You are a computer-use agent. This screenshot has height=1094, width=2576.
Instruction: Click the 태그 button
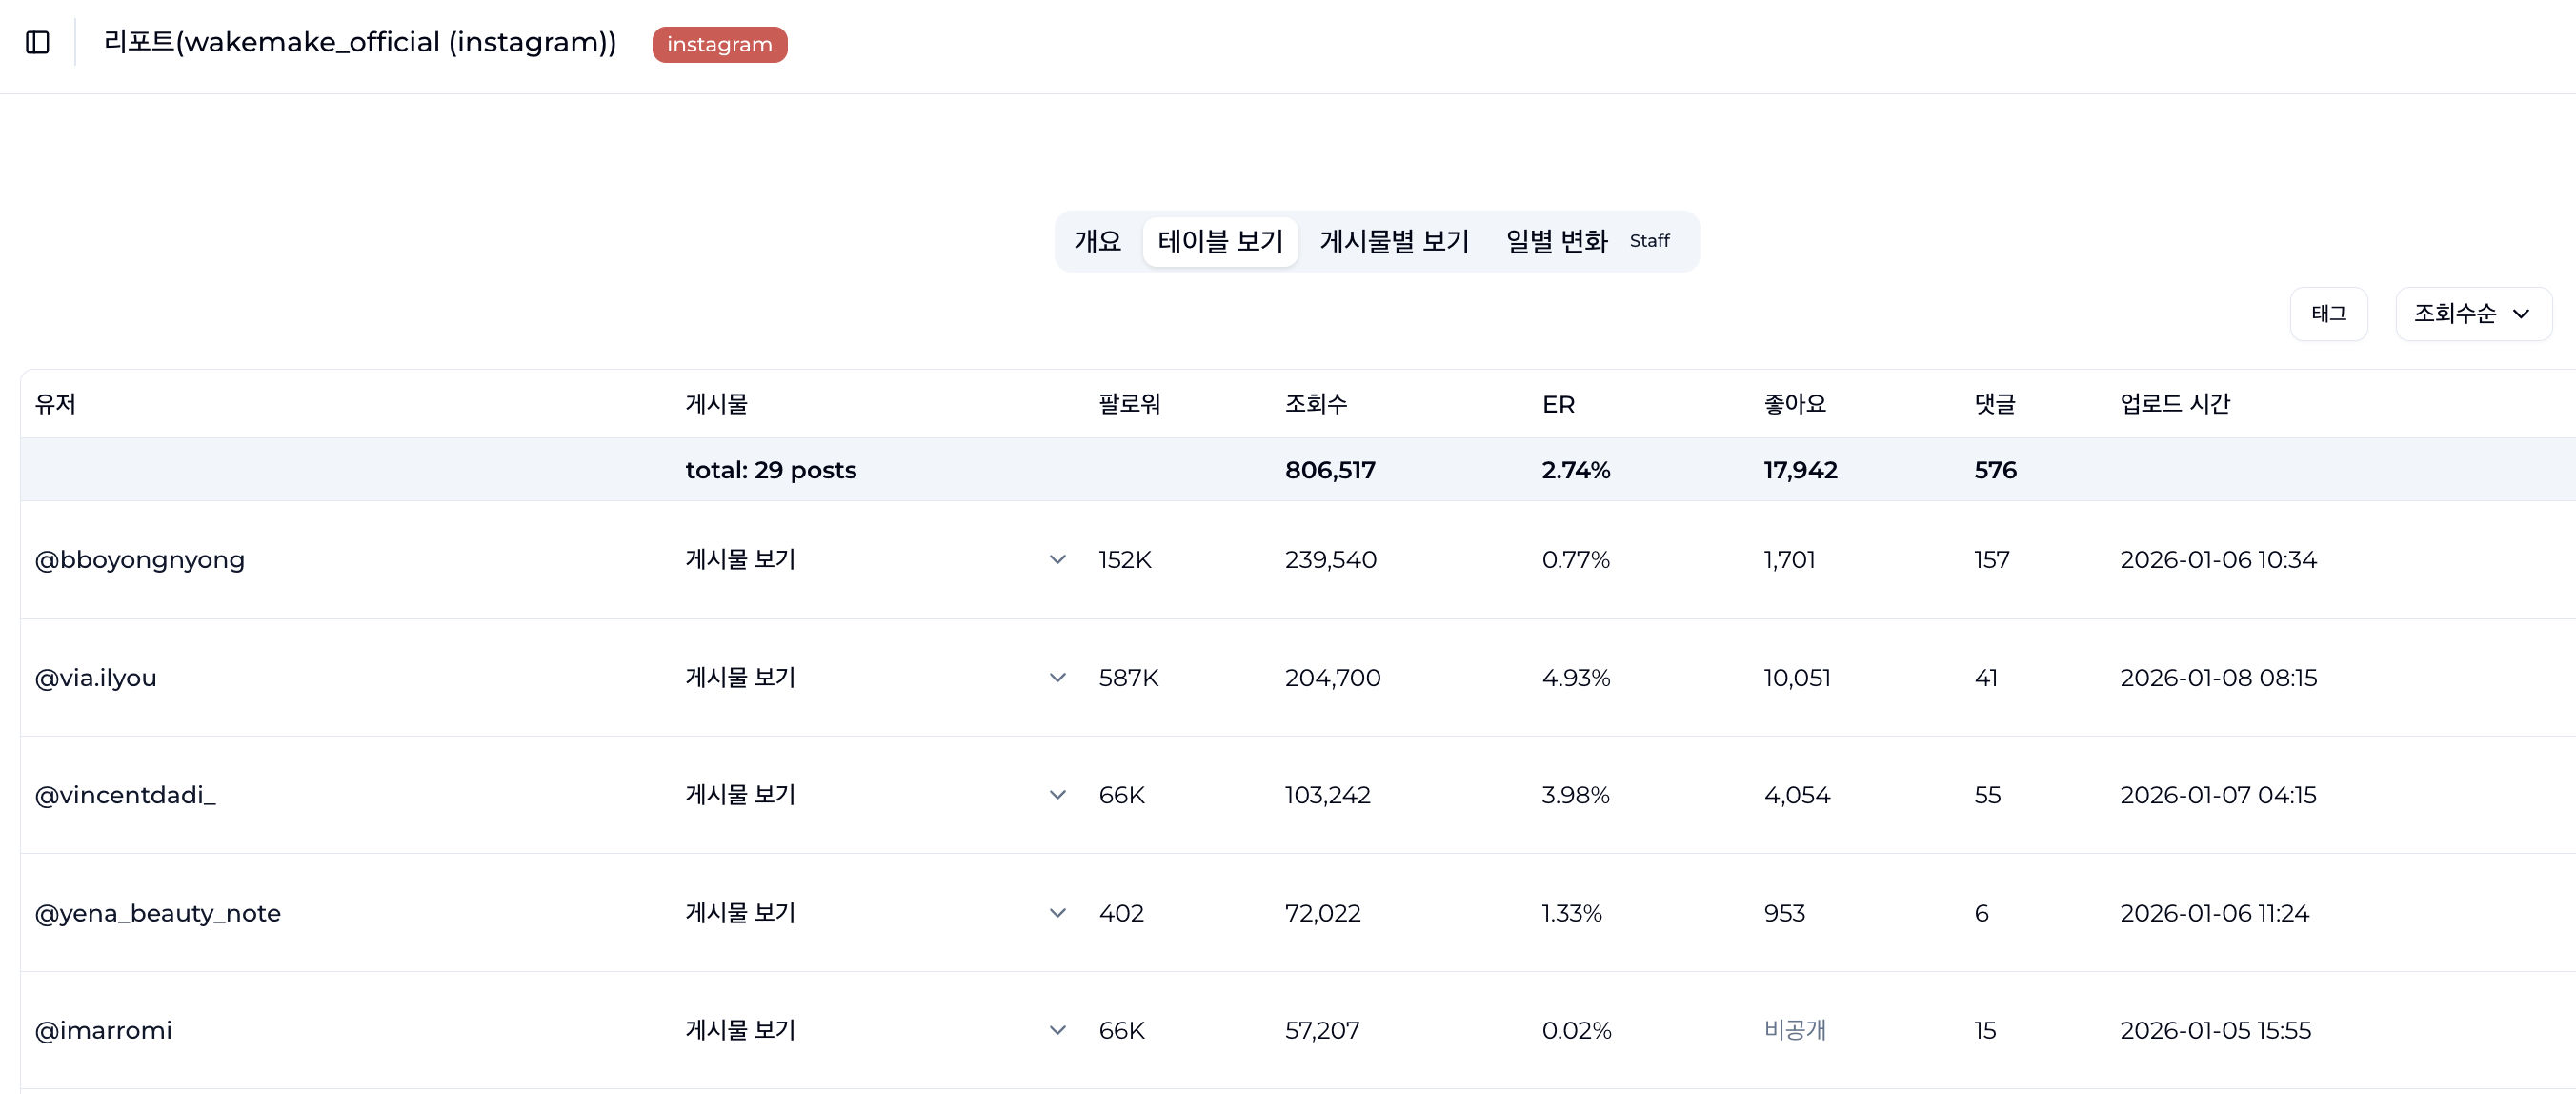(x=2327, y=314)
